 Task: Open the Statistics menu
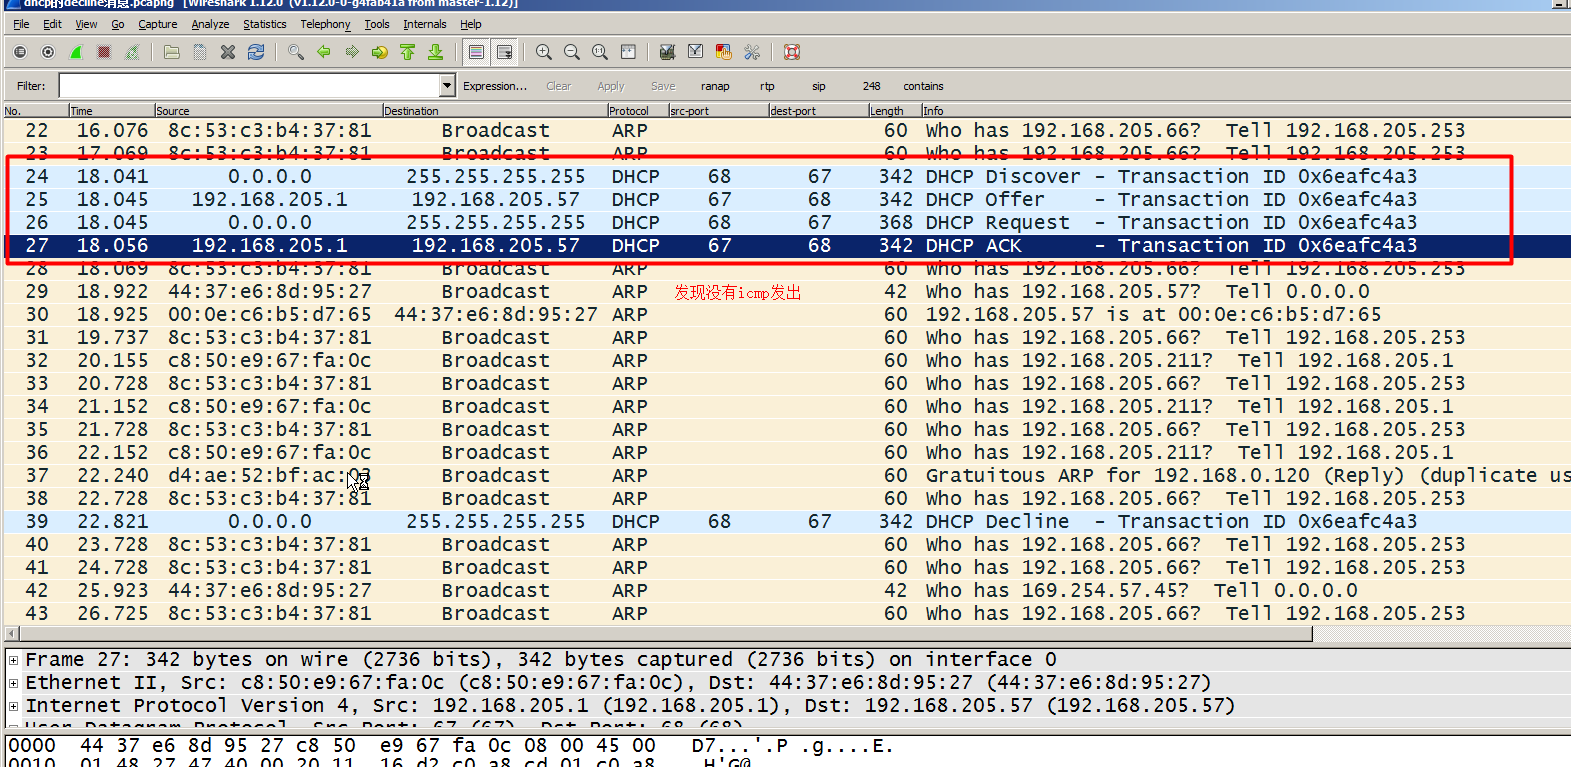coord(264,24)
